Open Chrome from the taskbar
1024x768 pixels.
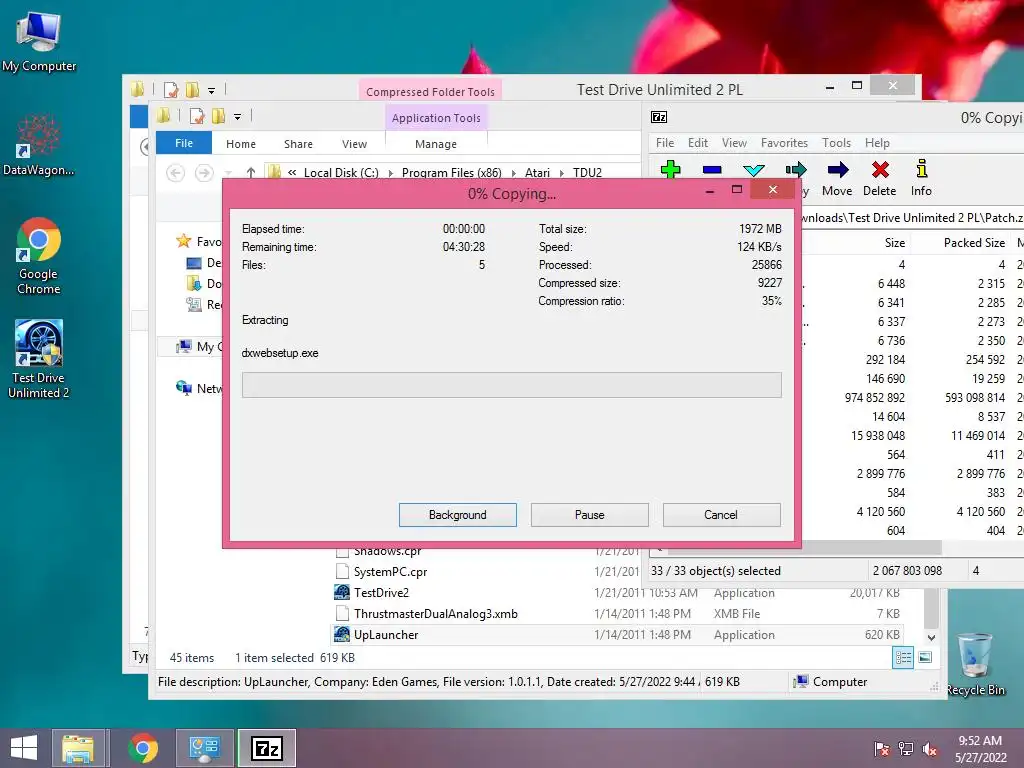click(142, 748)
